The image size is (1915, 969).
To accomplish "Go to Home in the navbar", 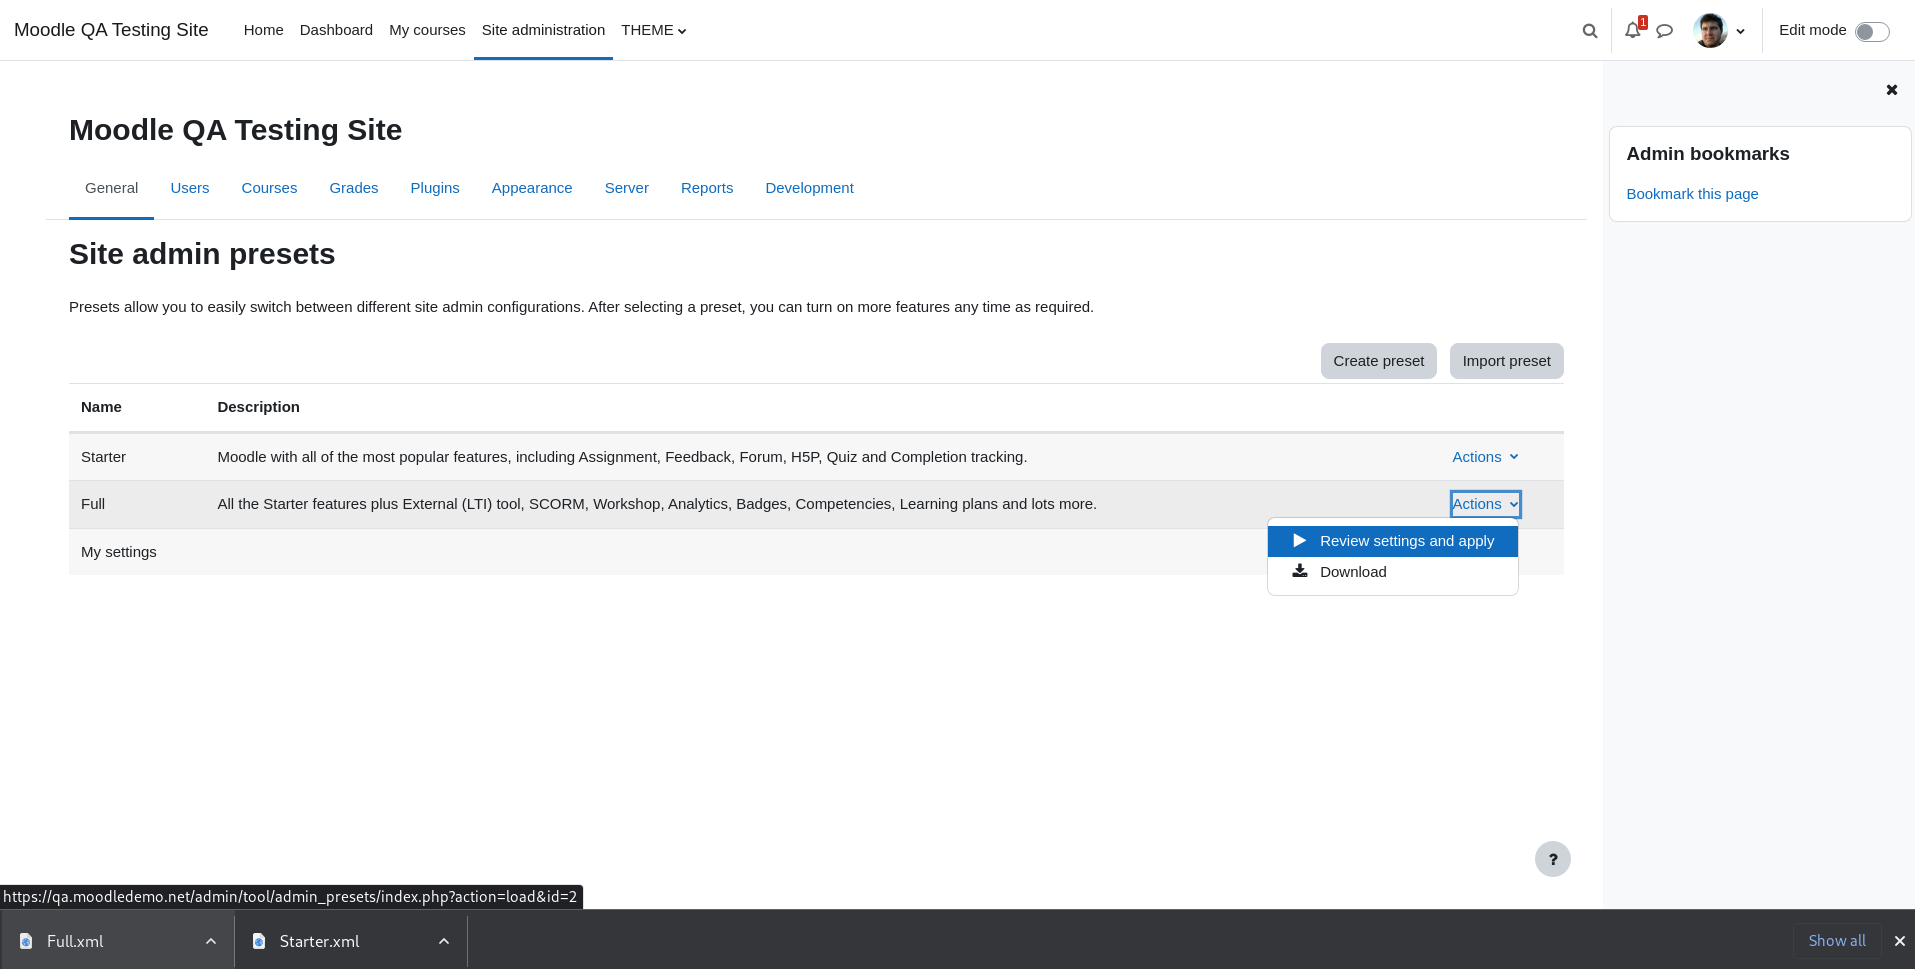I will click(264, 30).
